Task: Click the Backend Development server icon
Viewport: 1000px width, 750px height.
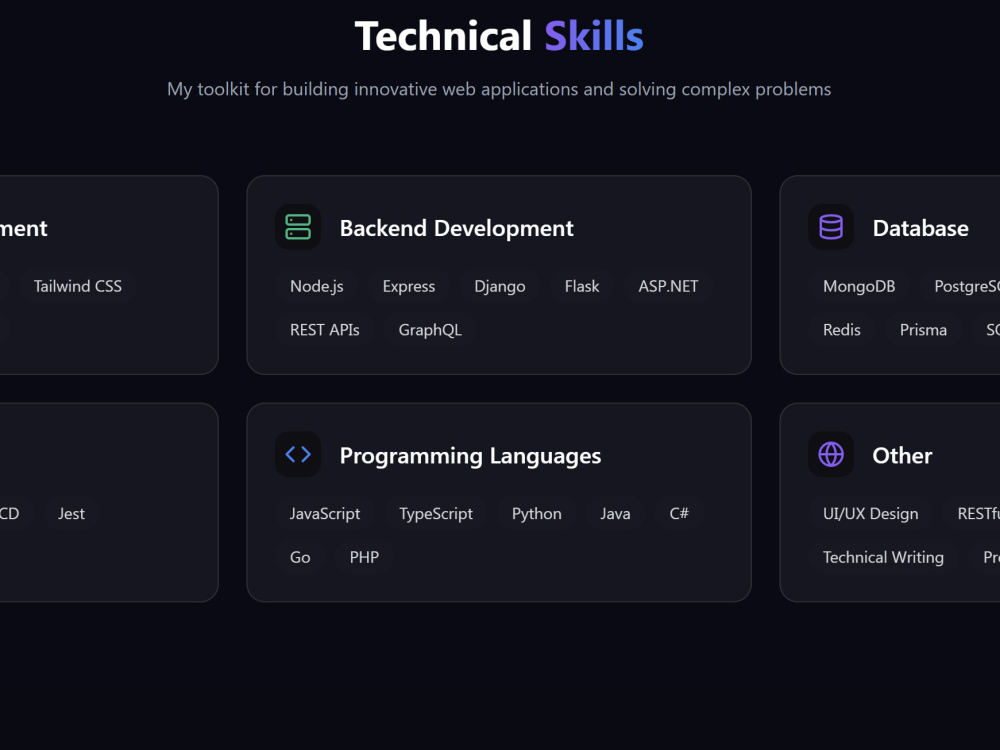Action: click(x=298, y=227)
